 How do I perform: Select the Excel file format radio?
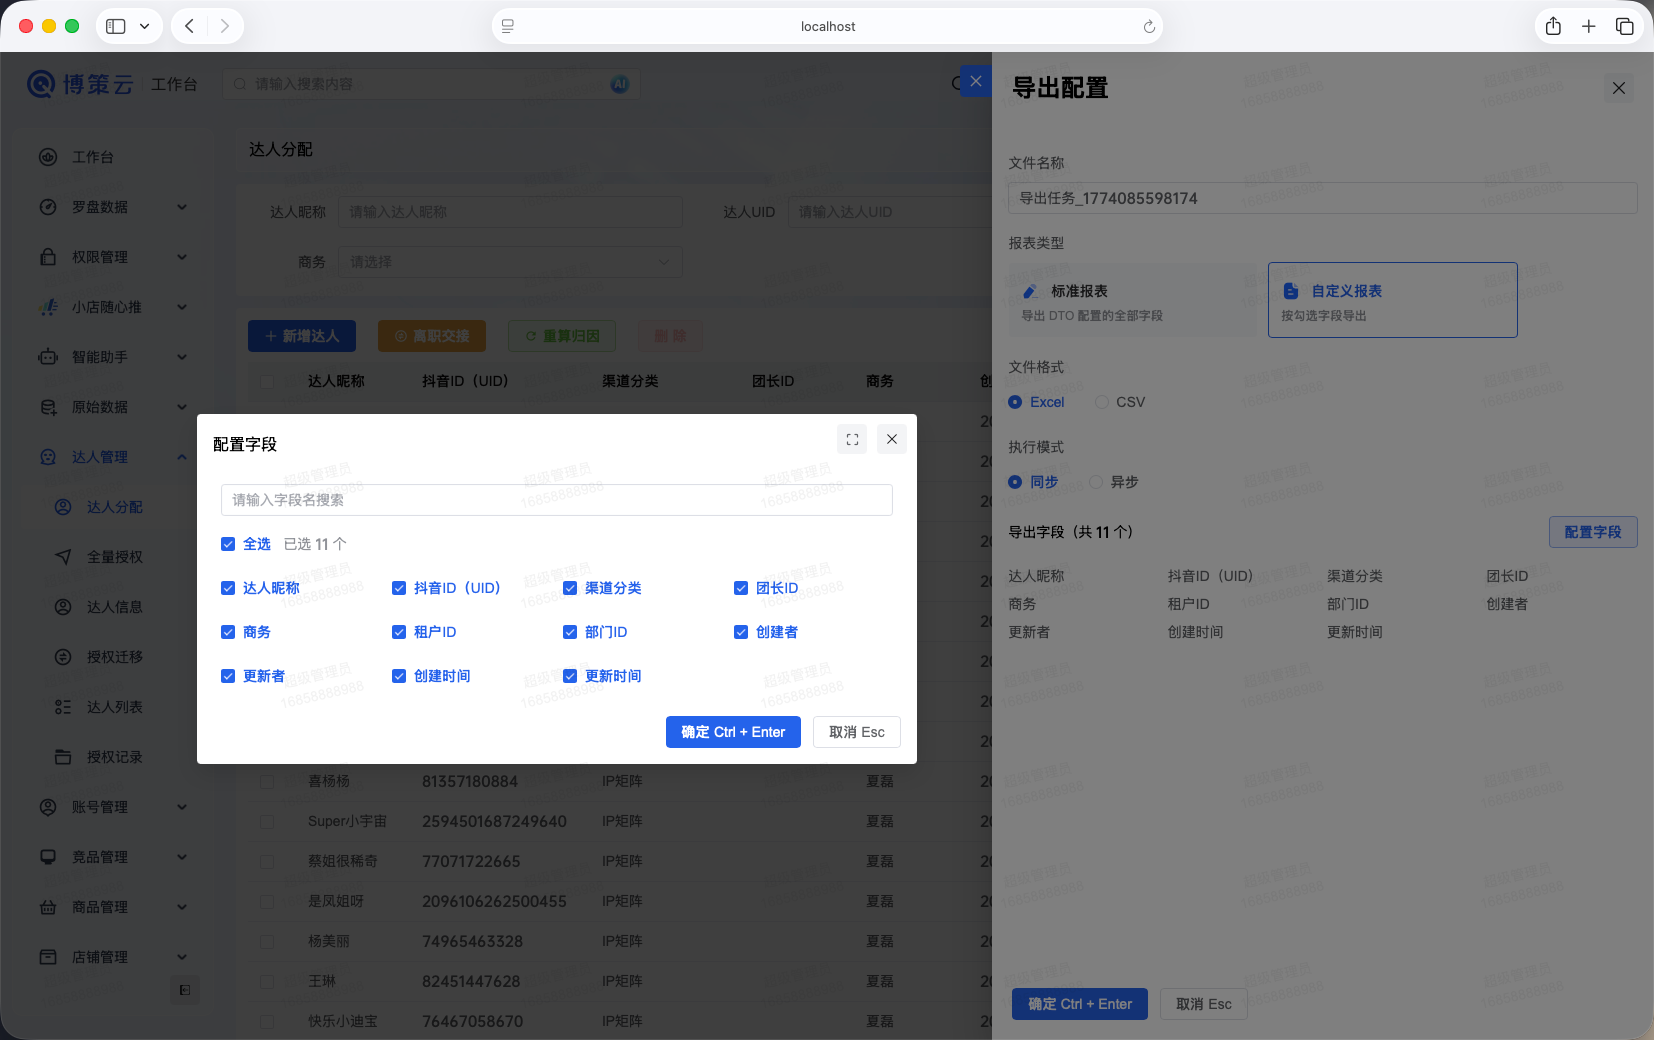pyautogui.click(x=1015, y=402)
